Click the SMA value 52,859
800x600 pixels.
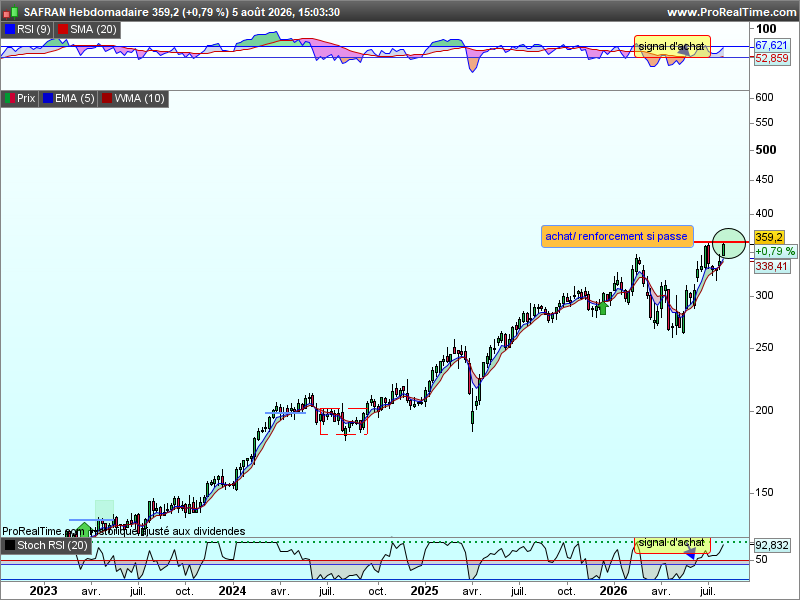click(772, 58)
